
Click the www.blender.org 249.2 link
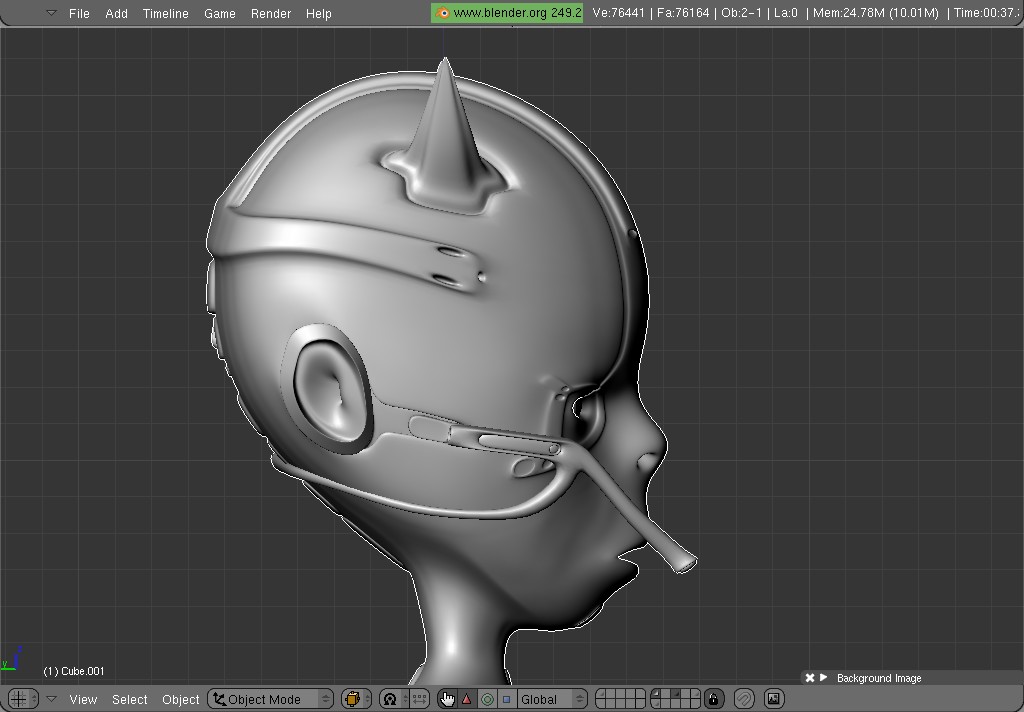coord(507,12)
